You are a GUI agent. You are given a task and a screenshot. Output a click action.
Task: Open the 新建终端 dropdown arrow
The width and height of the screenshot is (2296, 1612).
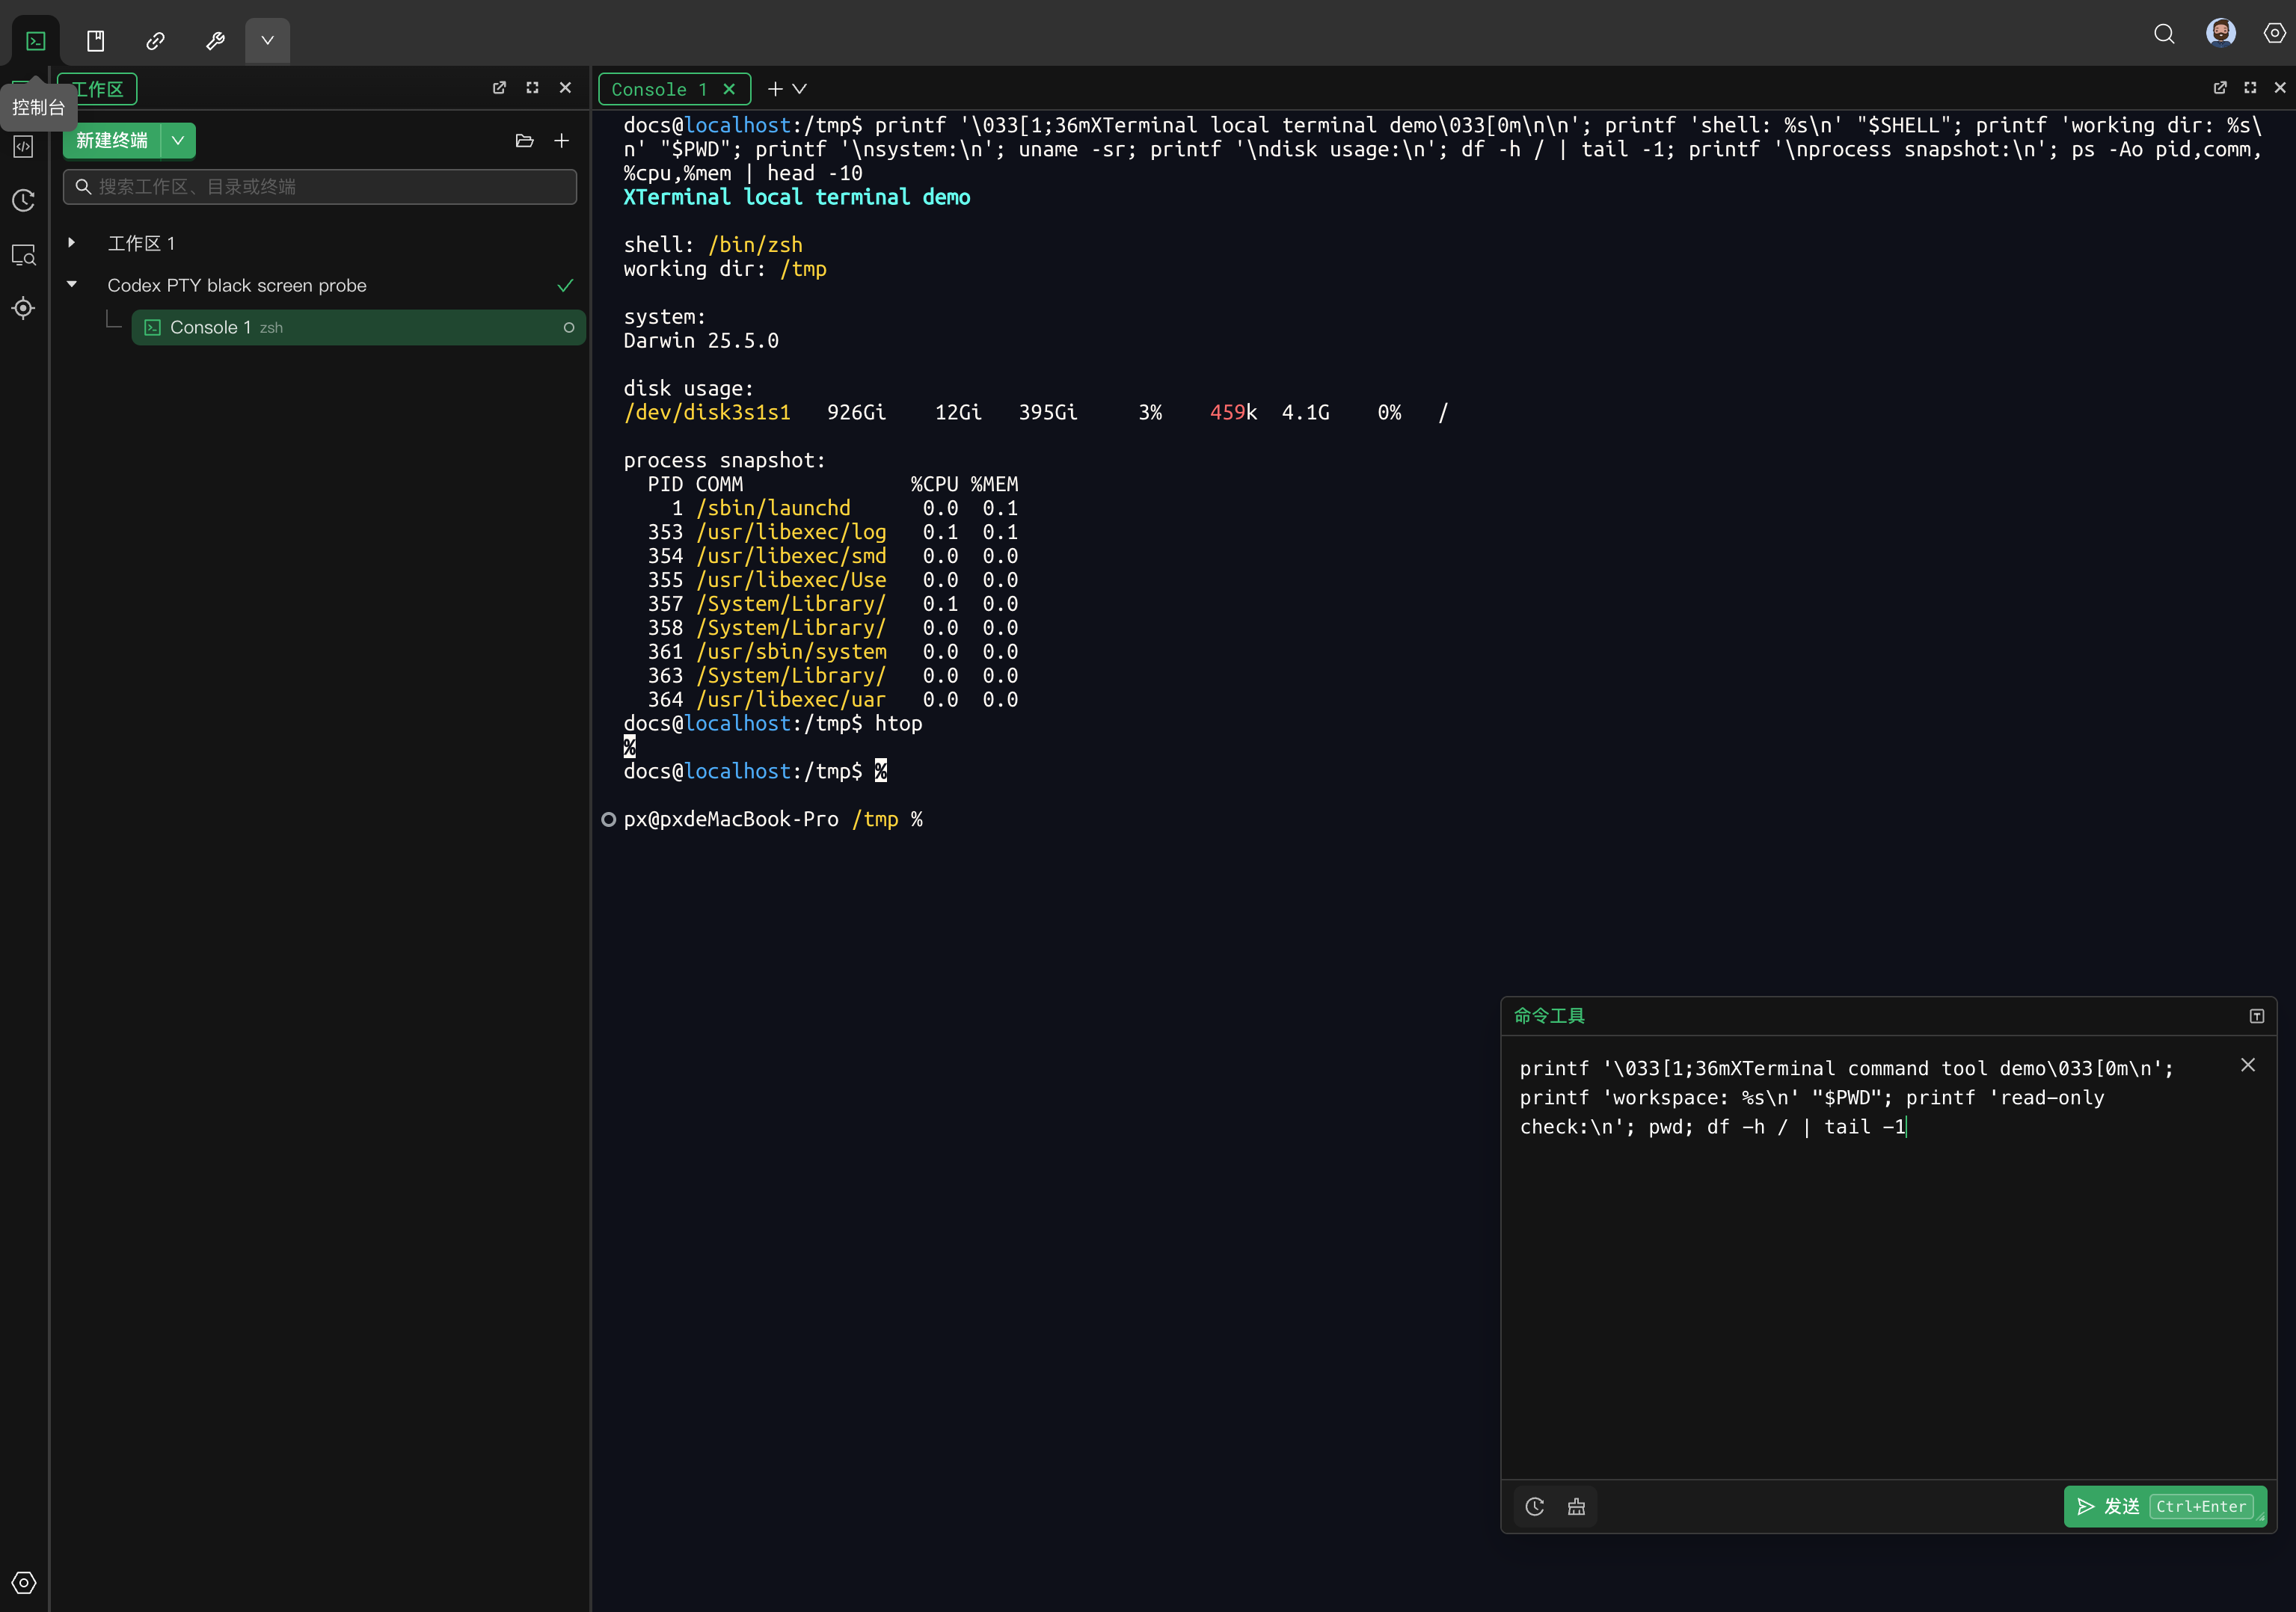pyautogui.click(x=178, y=141)
